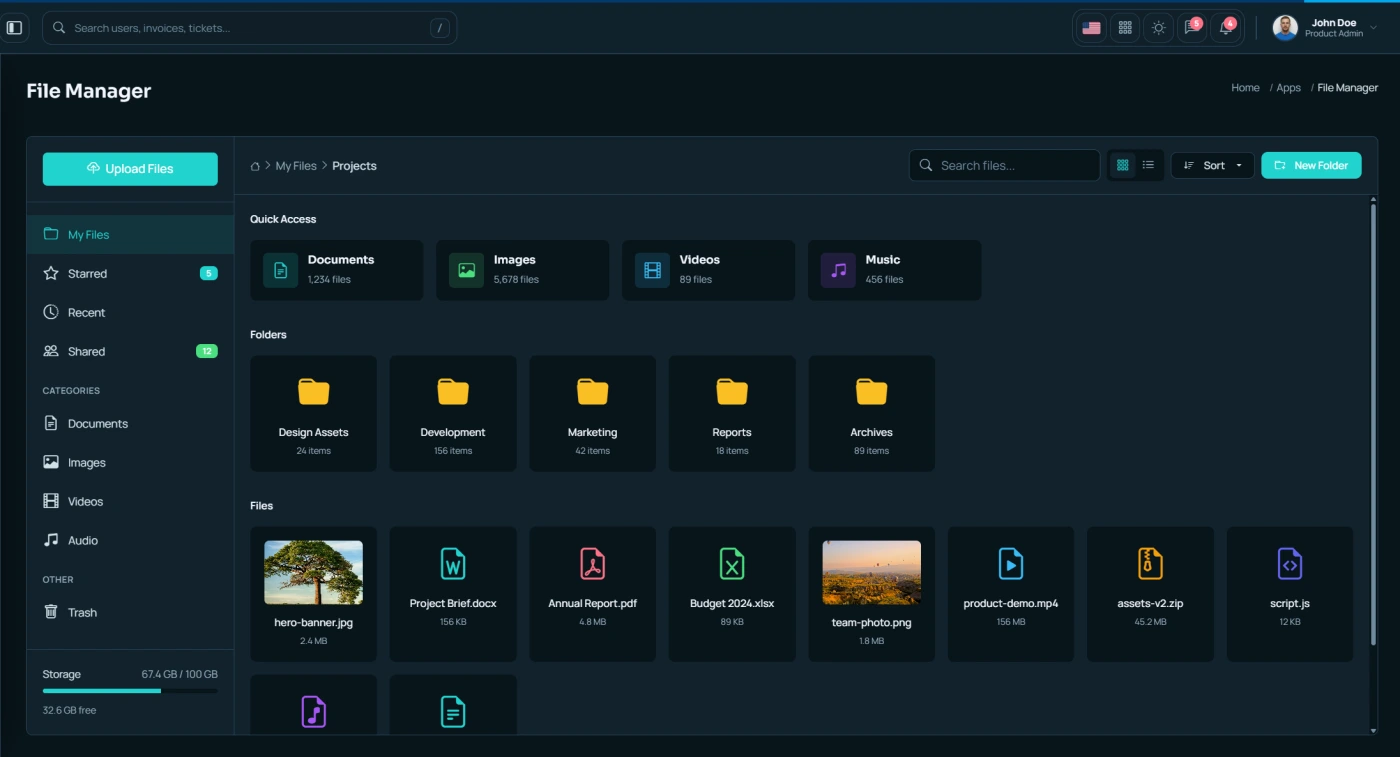Select the script.js code file
1400x757 pixels.
tap(1290, 594)
